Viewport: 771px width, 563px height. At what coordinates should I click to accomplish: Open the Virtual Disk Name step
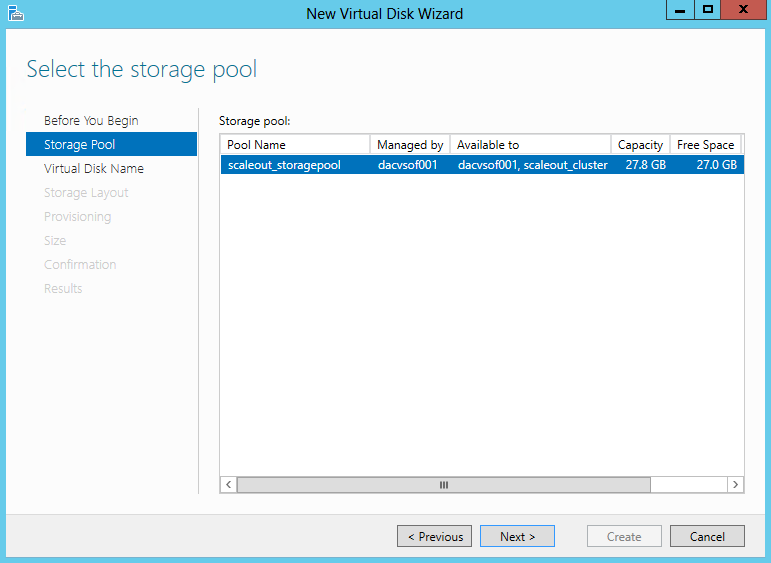pyautogui.click(x=93, y=168)
